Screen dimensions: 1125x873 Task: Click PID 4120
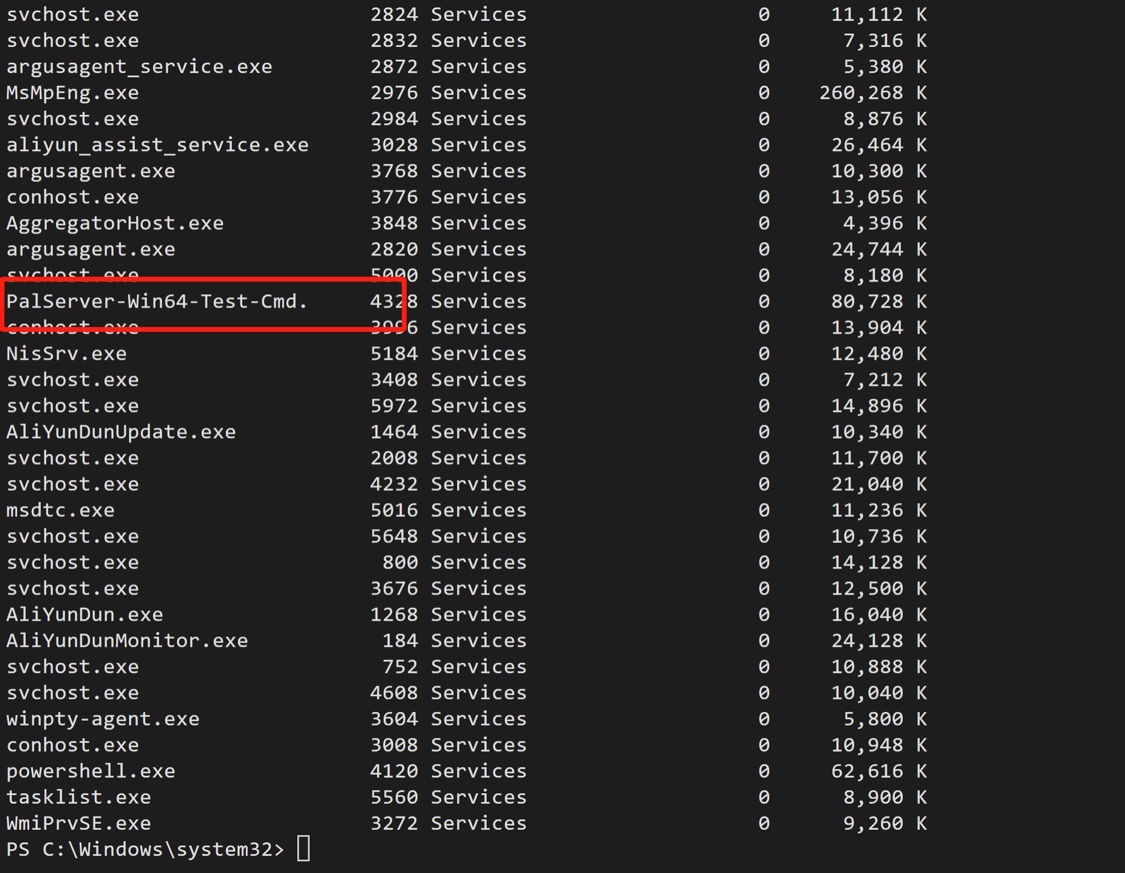(394, 771)
